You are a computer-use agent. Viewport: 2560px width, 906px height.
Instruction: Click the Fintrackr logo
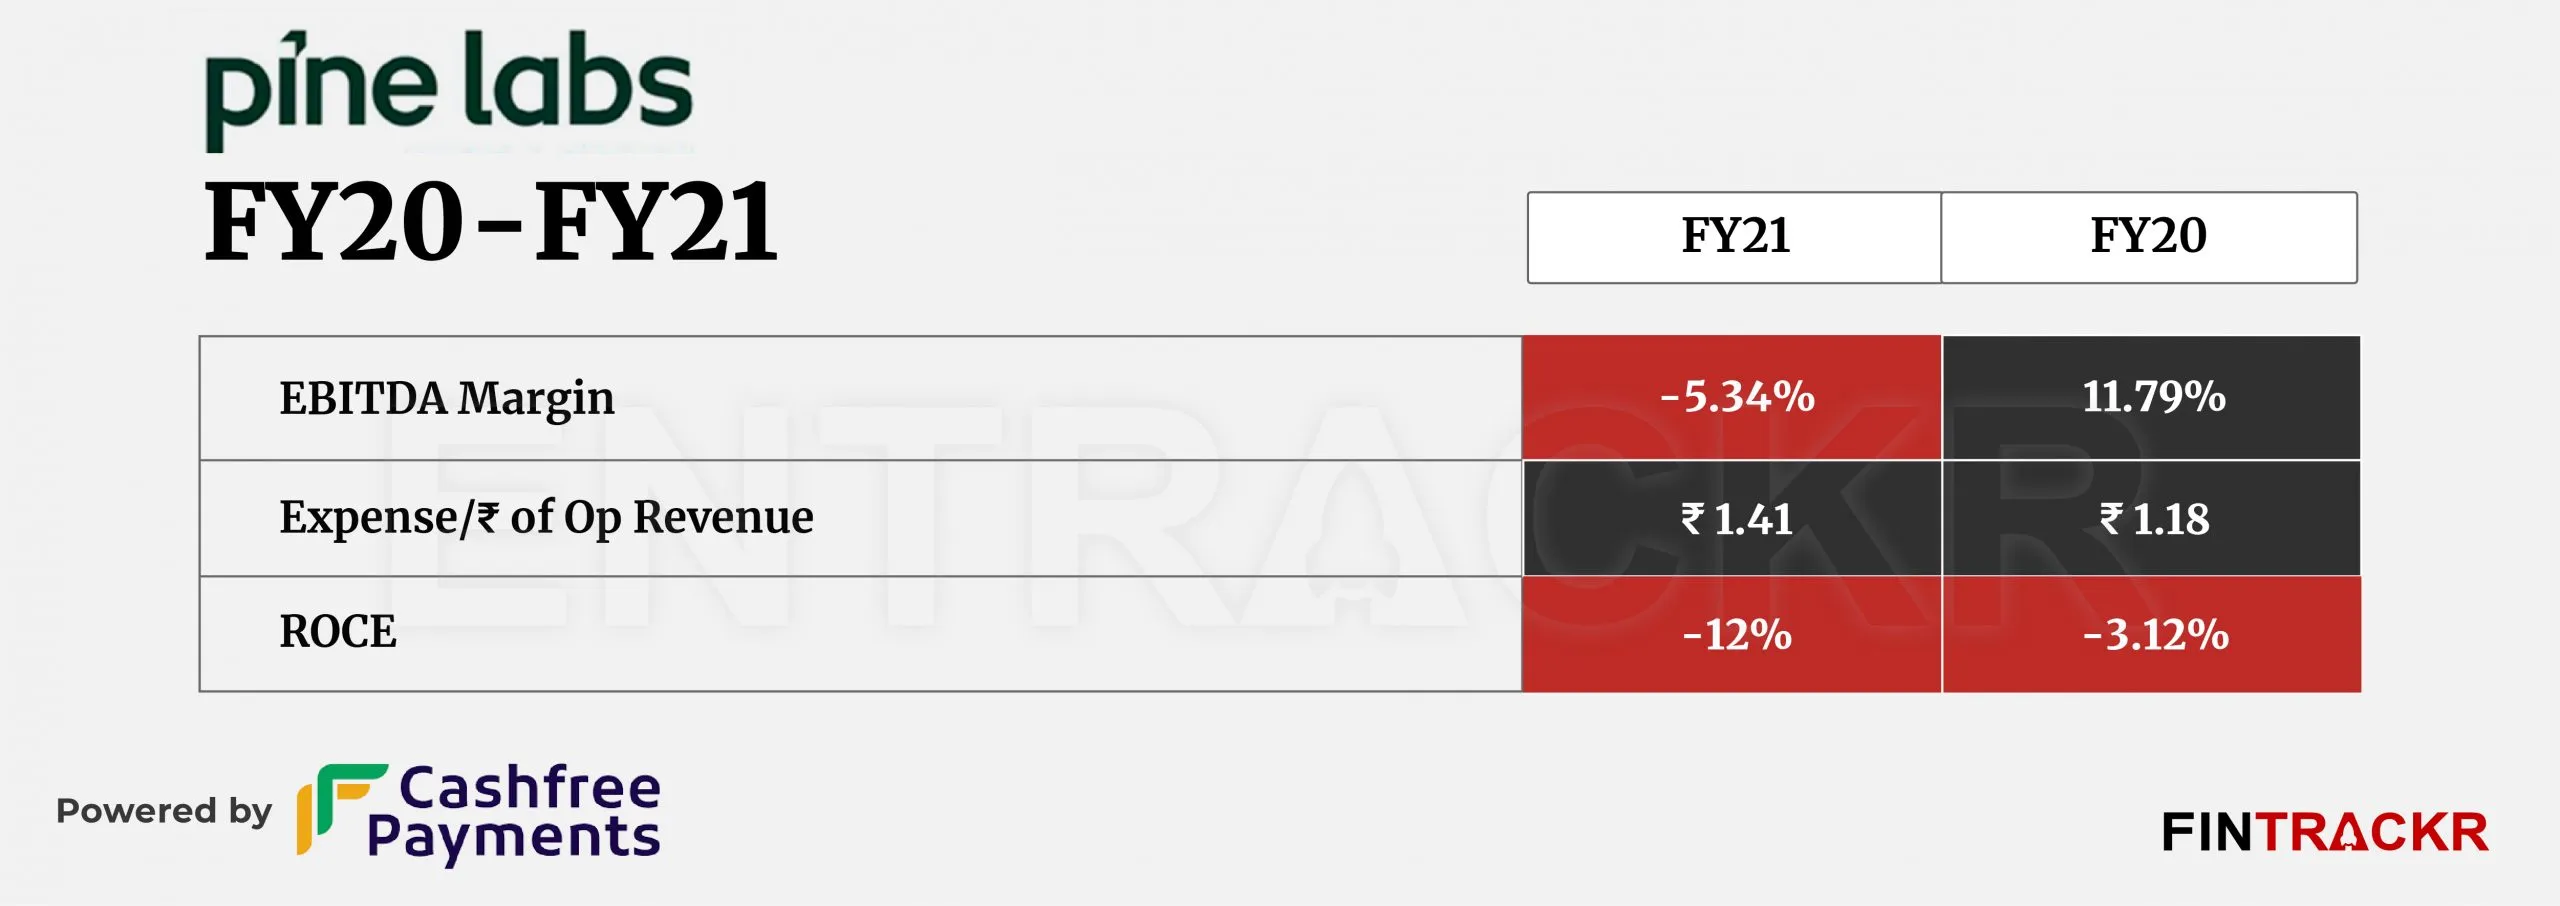[x=2325, y=833]
